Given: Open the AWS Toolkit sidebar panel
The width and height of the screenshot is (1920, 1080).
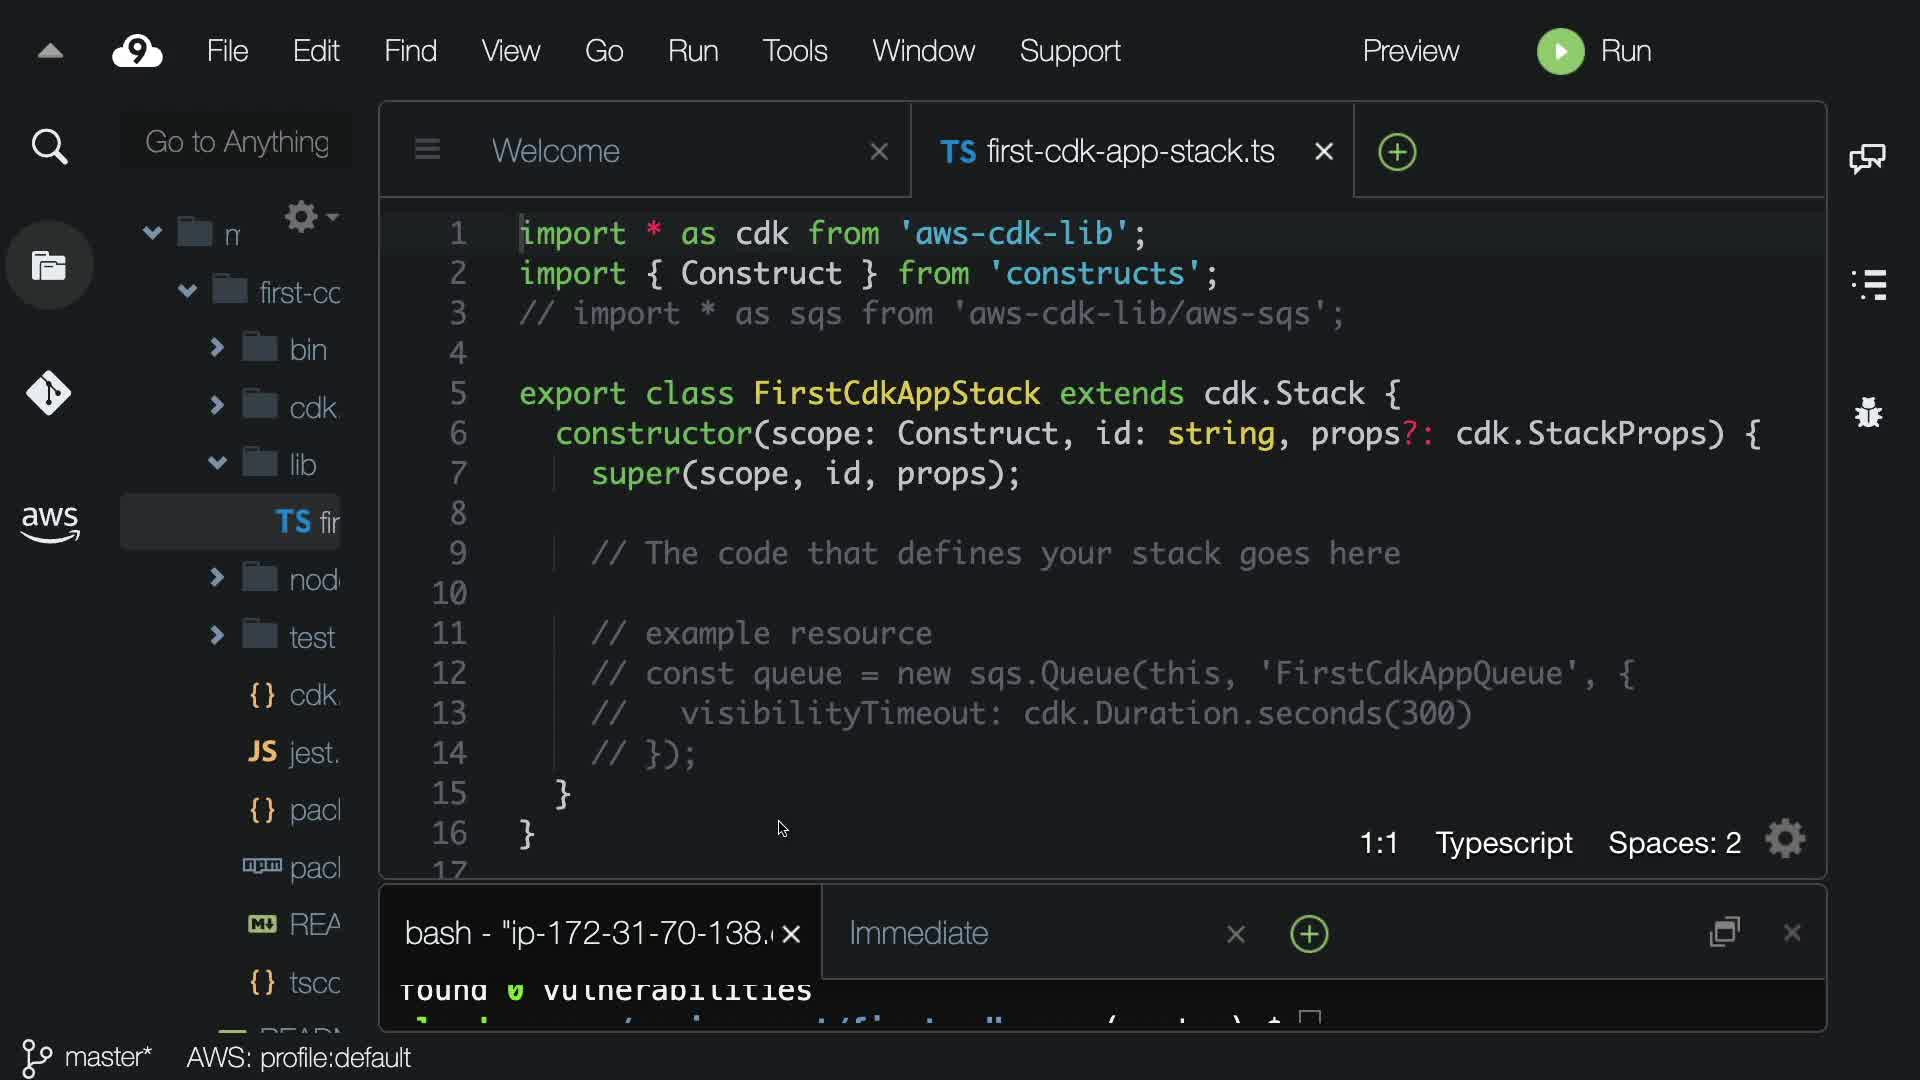Looking at the screenshot, I should click(x=49, y=522).
